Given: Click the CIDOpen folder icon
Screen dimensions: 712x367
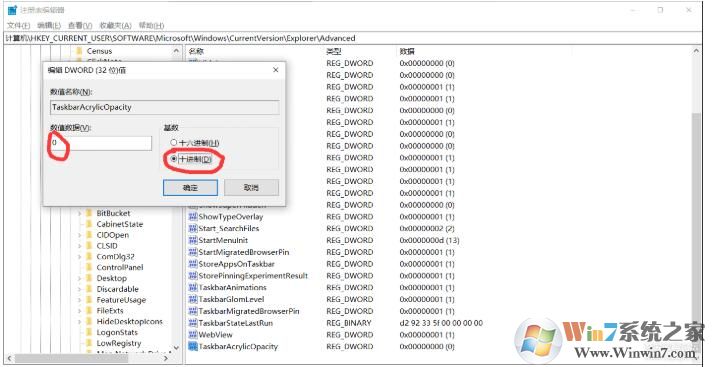Looking at the screenshot, I should [x=89, y=235].
